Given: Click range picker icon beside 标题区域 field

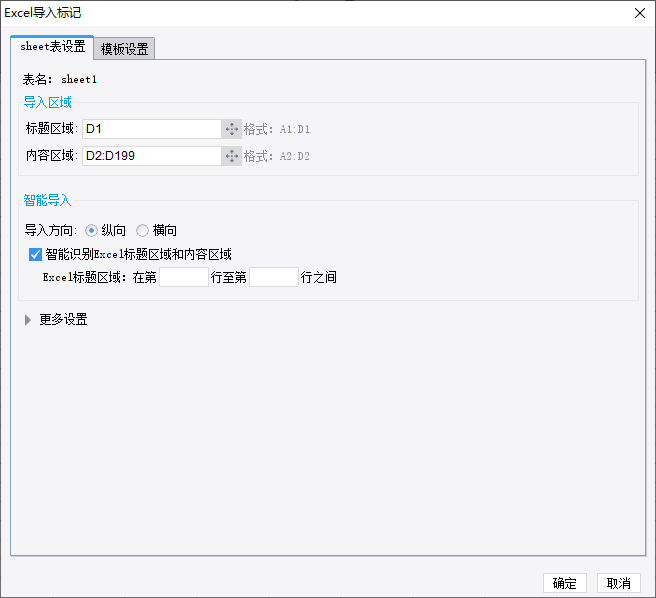Looking at the screenshot, I should [231, 129].
